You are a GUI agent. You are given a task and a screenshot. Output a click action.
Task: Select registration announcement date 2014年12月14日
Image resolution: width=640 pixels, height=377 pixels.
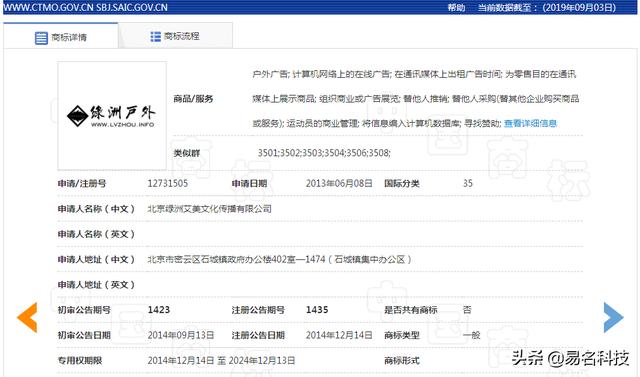[x=339, y=335]
